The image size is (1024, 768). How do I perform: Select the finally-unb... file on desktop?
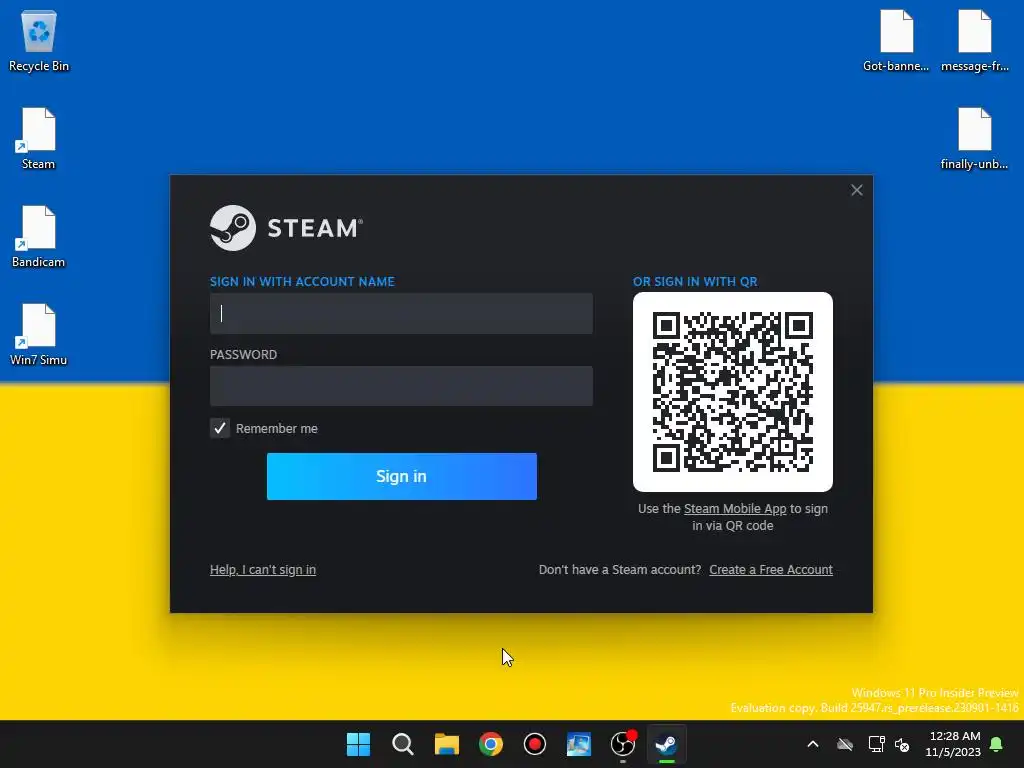pyautogui.click(x=974, y=138)
